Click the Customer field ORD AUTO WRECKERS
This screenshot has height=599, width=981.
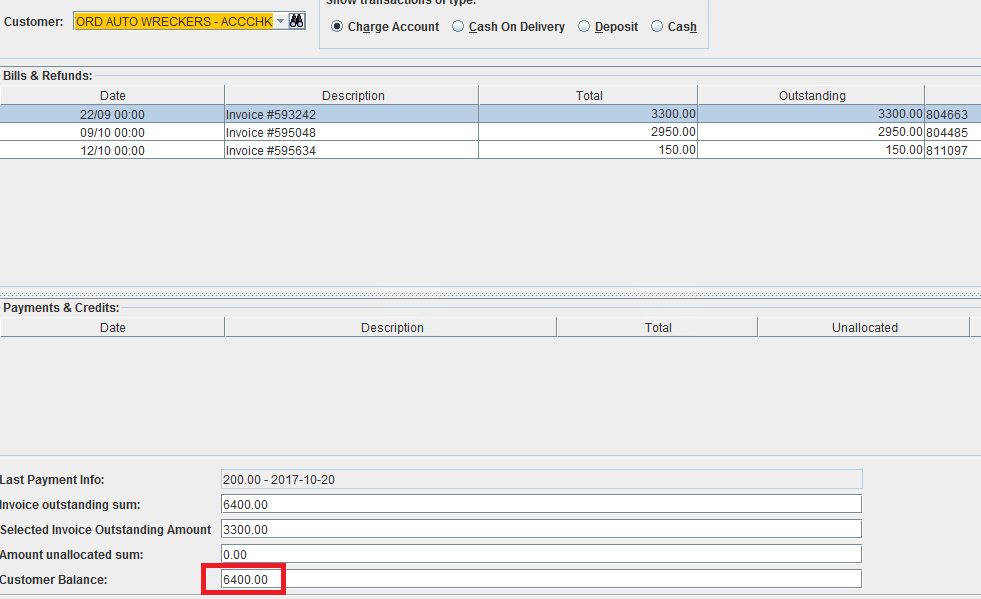pos(174,21)
